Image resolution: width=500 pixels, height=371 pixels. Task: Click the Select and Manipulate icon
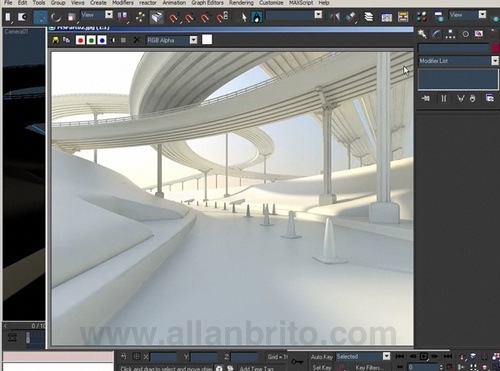140,17
